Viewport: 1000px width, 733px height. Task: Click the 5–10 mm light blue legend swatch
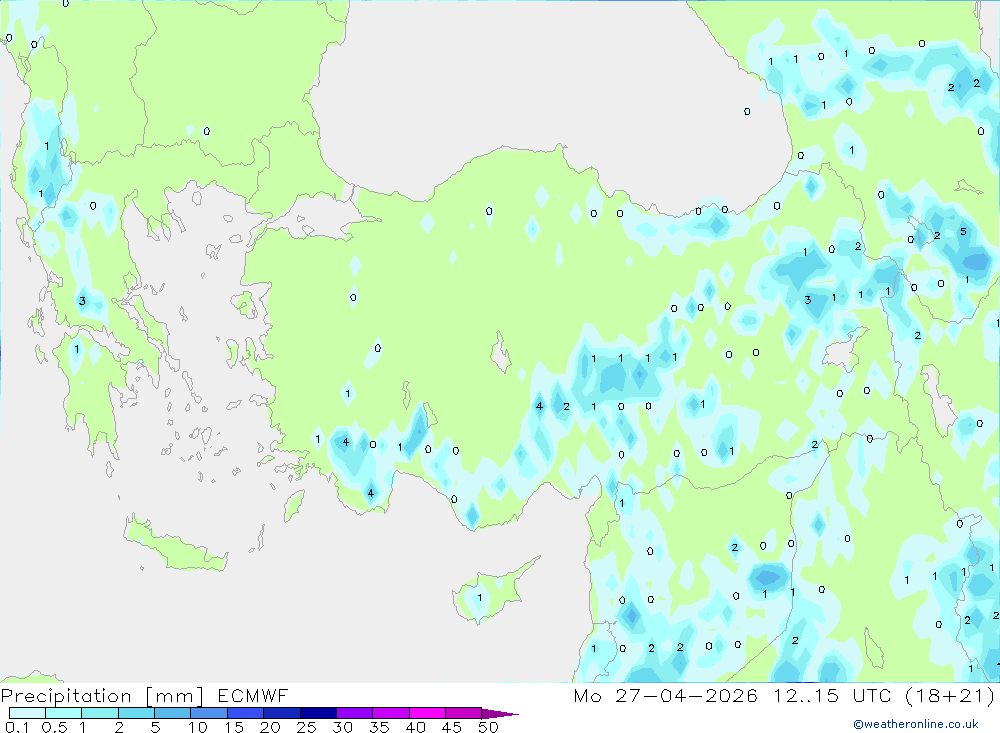172,713
